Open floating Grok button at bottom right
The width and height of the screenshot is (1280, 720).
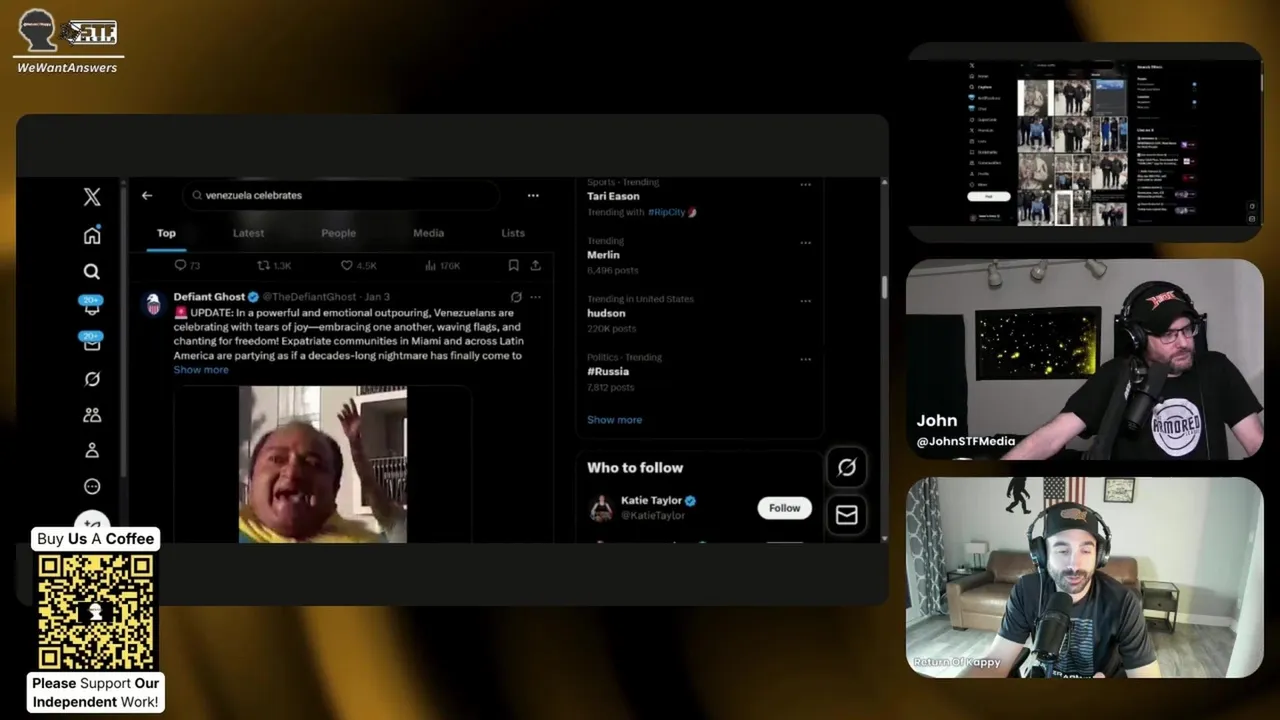847,467
